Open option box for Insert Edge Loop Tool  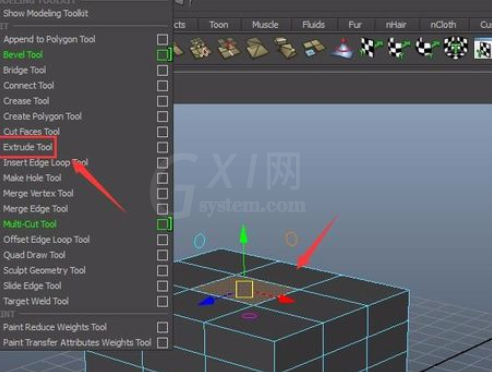(x=162, y=163)
